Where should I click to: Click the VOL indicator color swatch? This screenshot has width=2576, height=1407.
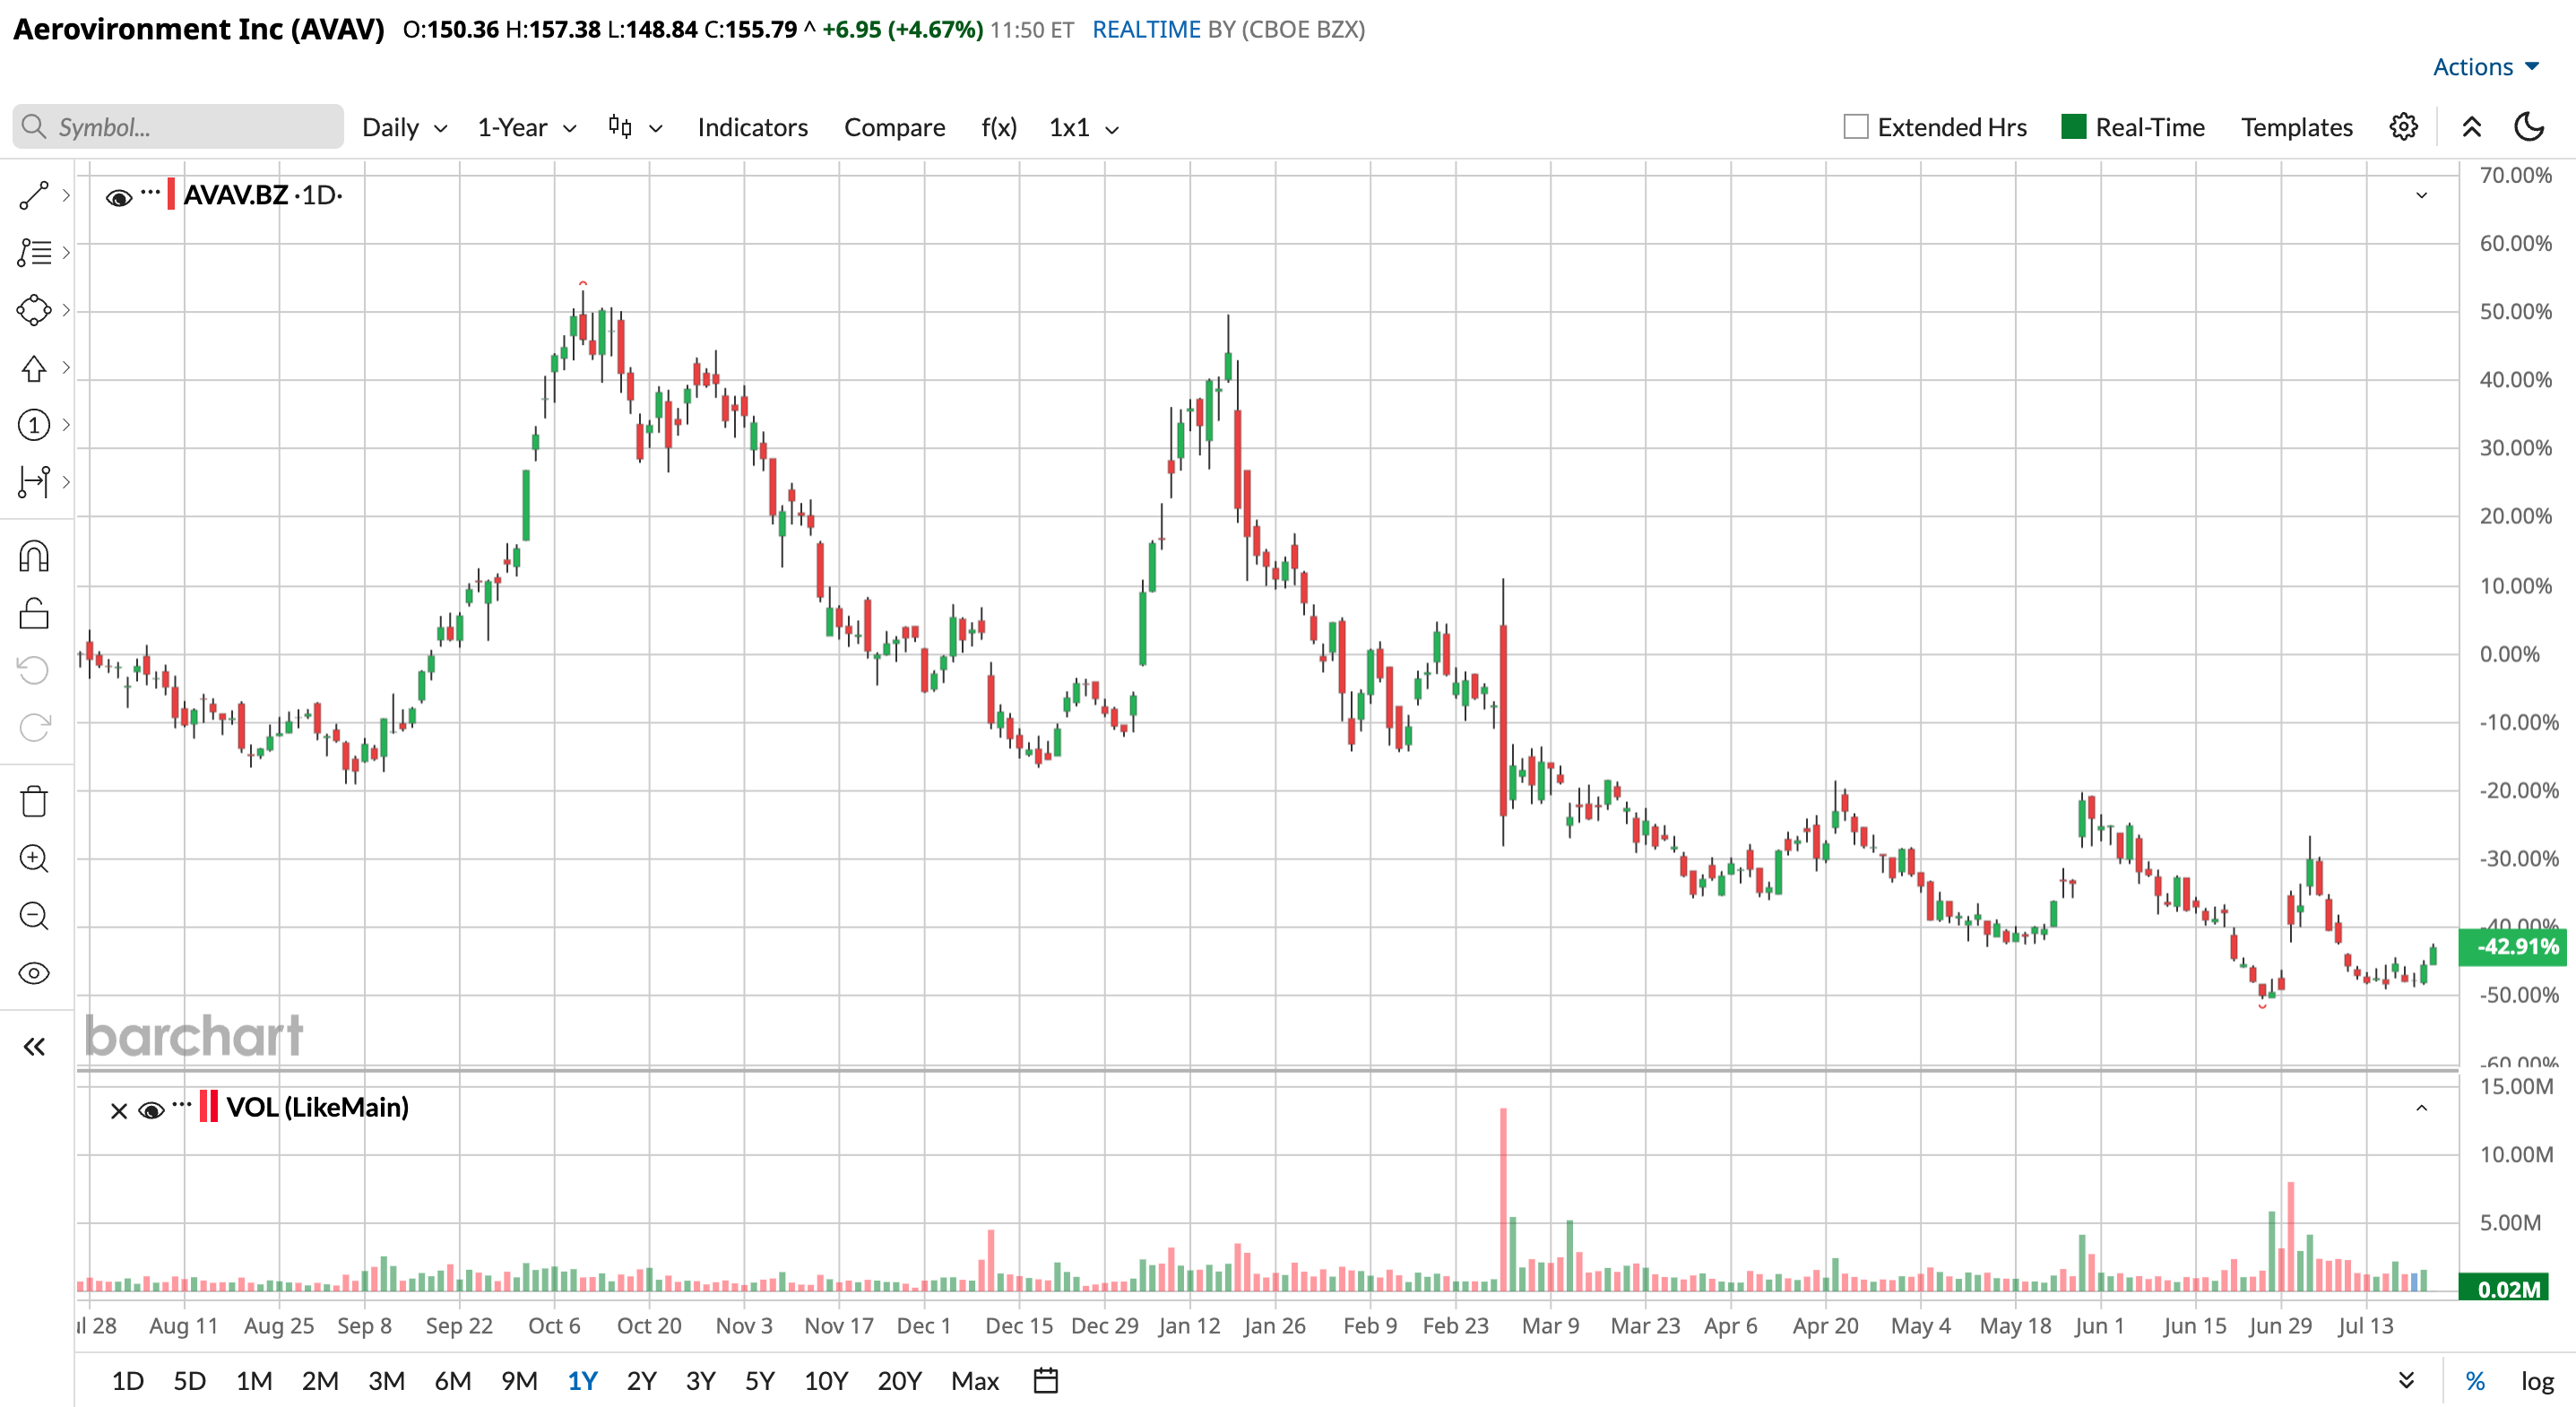click(208, 1107)
